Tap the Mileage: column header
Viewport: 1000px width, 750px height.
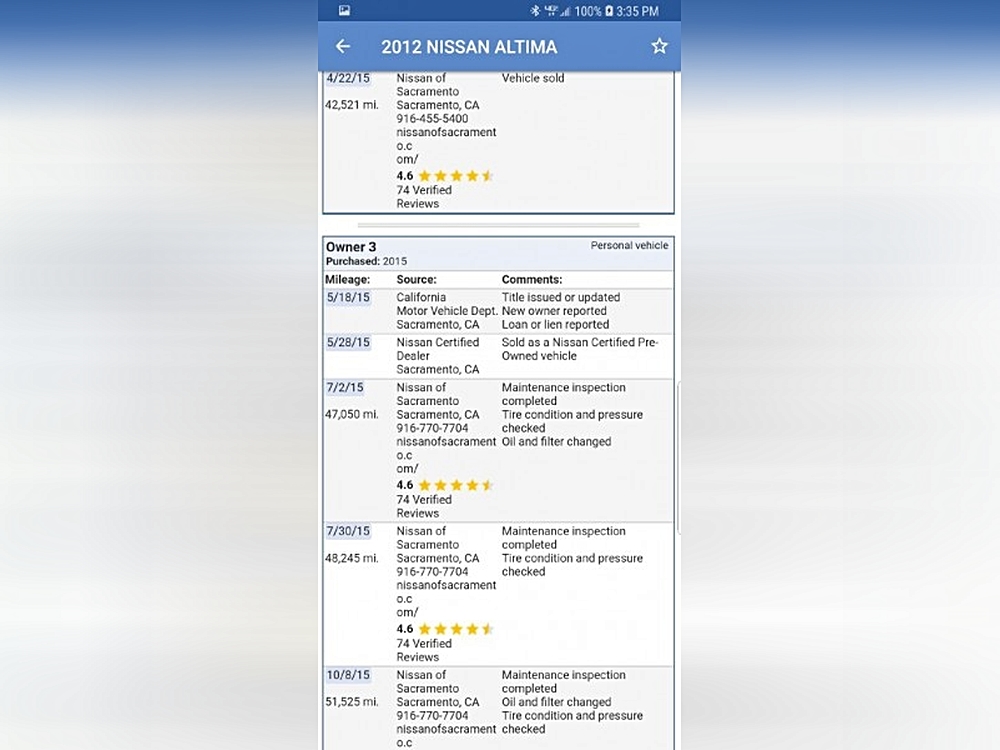[x=348, y=279]
